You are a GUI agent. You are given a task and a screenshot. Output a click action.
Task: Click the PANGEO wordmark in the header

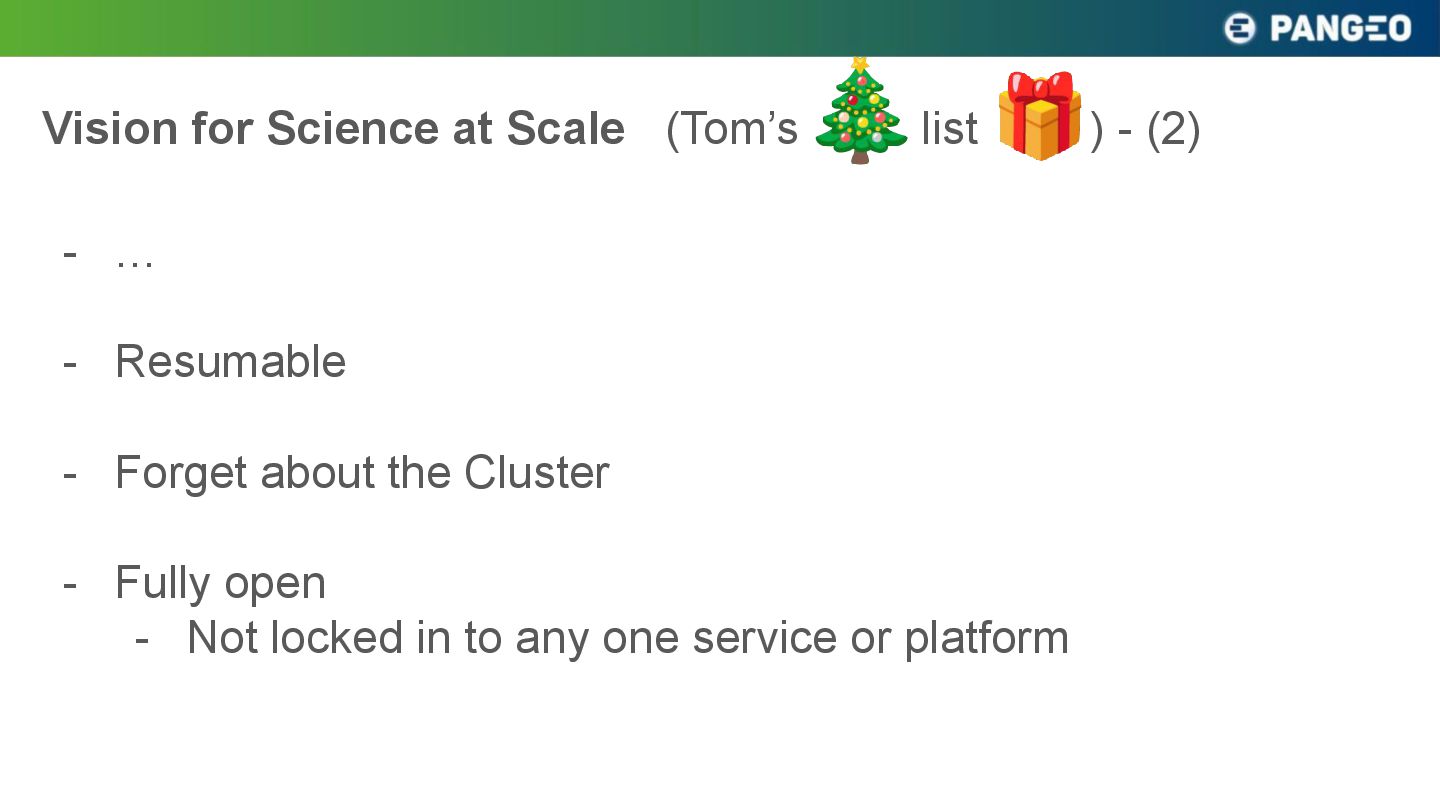tap(1340, 28)
